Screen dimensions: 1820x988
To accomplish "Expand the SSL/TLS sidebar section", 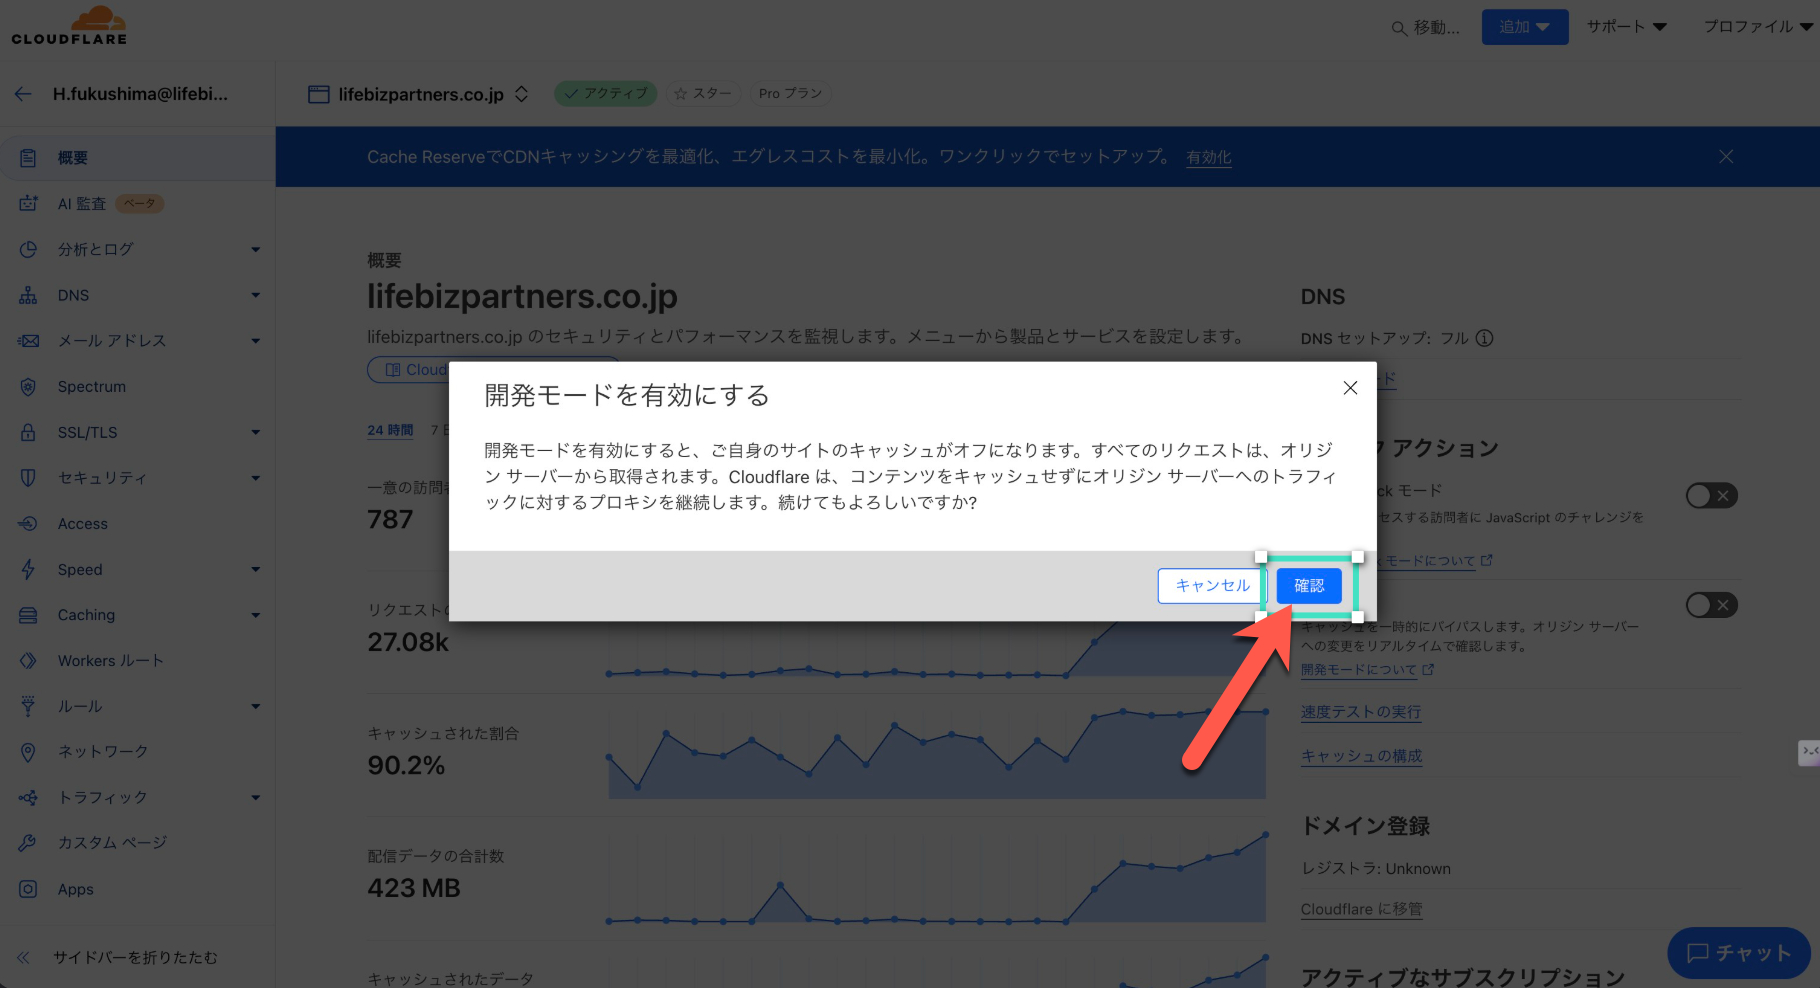I will point(256,433).
